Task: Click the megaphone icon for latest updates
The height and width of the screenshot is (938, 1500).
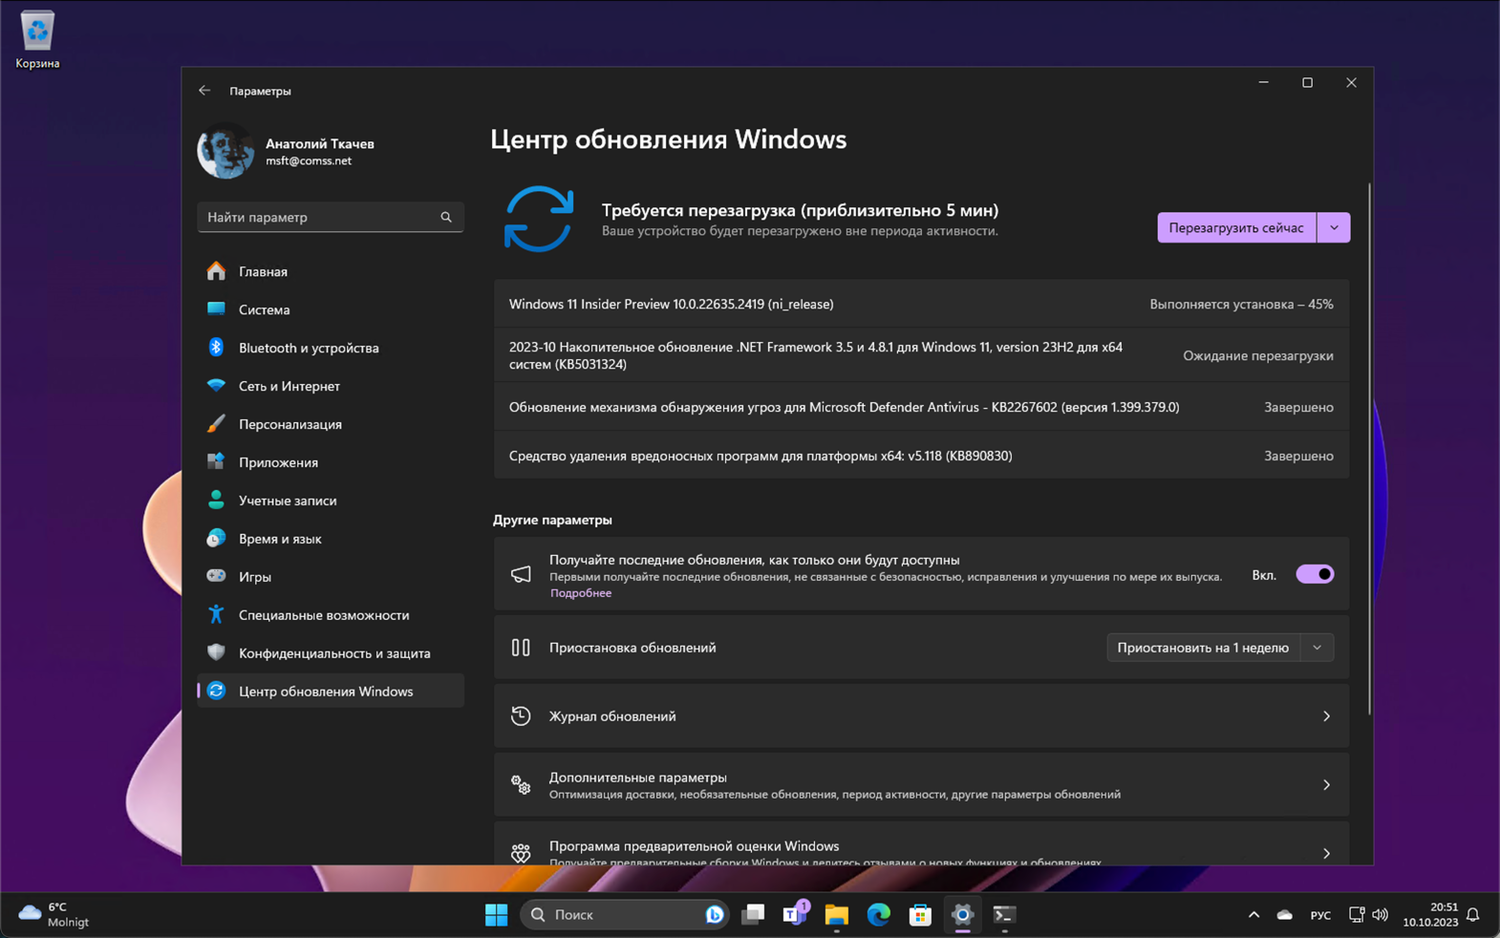Action: click(x=521, y=574)
